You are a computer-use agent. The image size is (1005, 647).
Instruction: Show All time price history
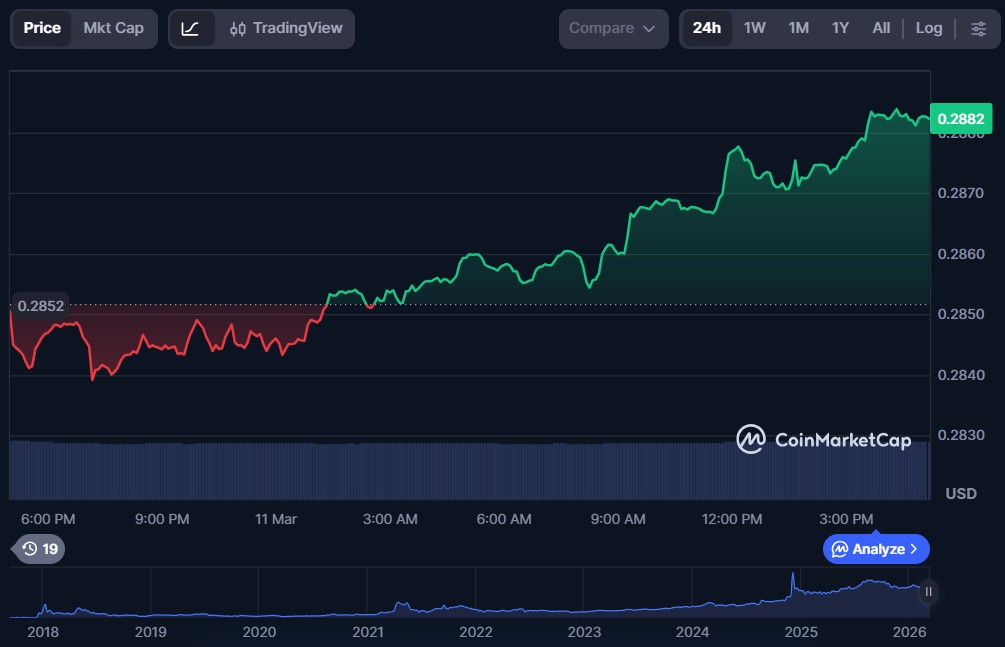881,28
